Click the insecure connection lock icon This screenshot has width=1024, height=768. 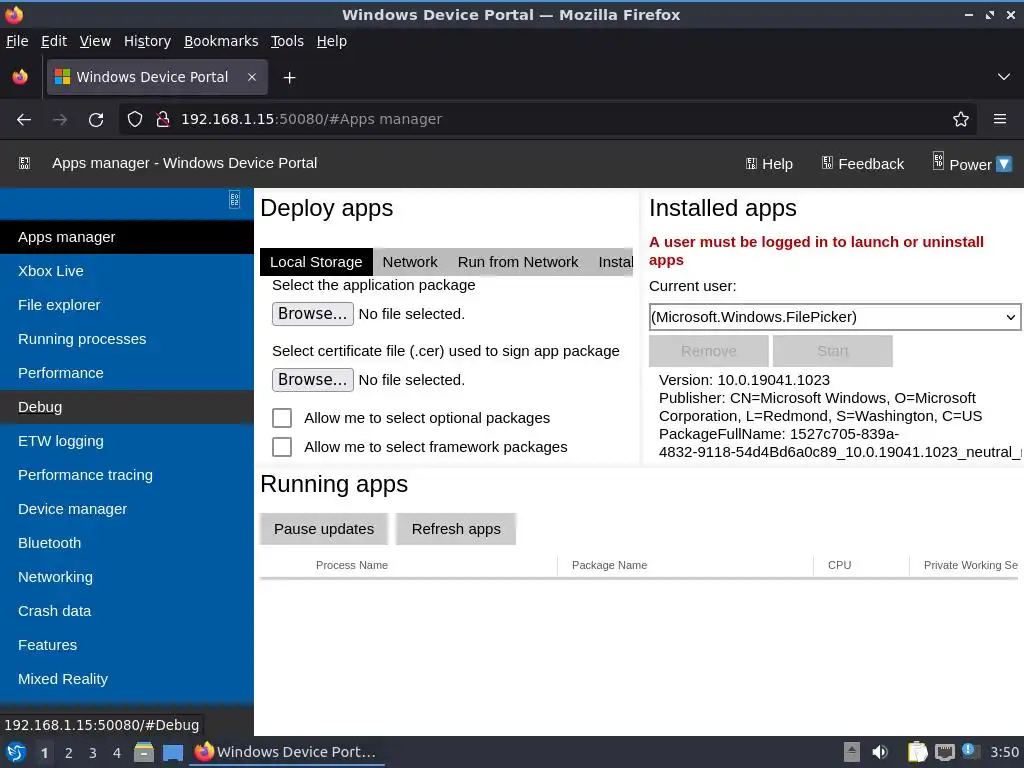tap(163, 120)
